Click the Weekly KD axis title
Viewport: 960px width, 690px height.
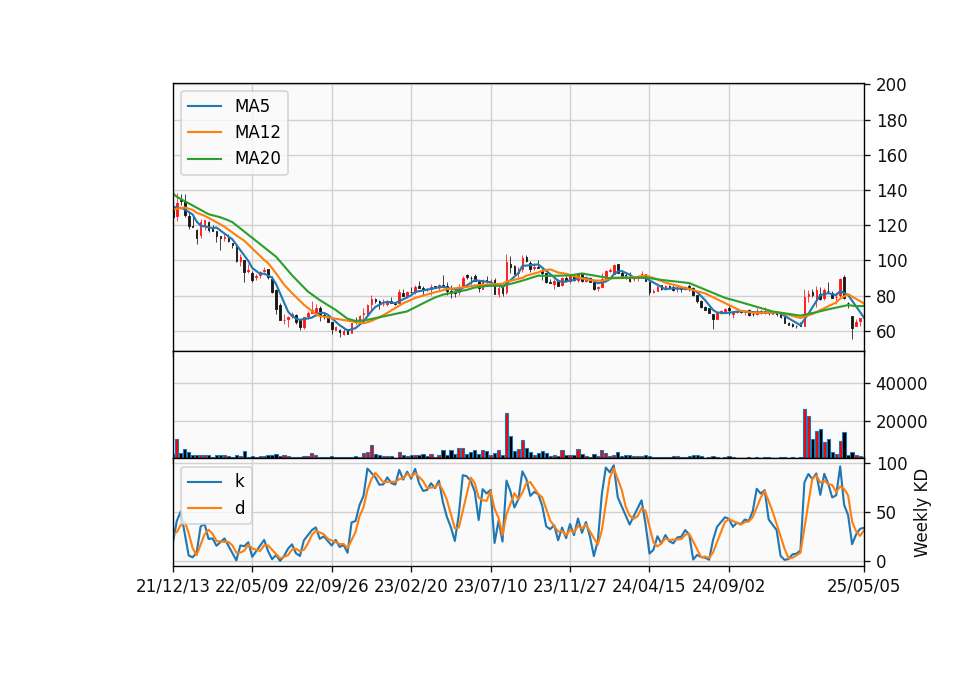point(921,513)
